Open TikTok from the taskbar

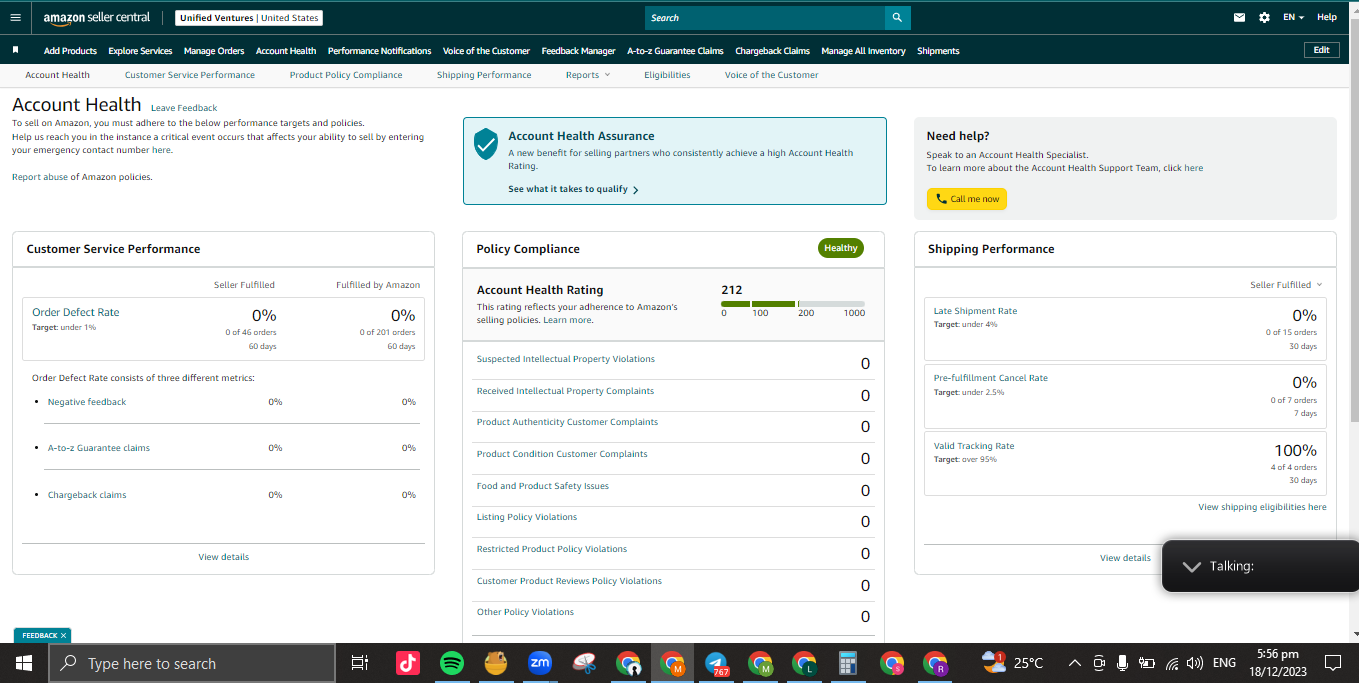pos(407,663)
